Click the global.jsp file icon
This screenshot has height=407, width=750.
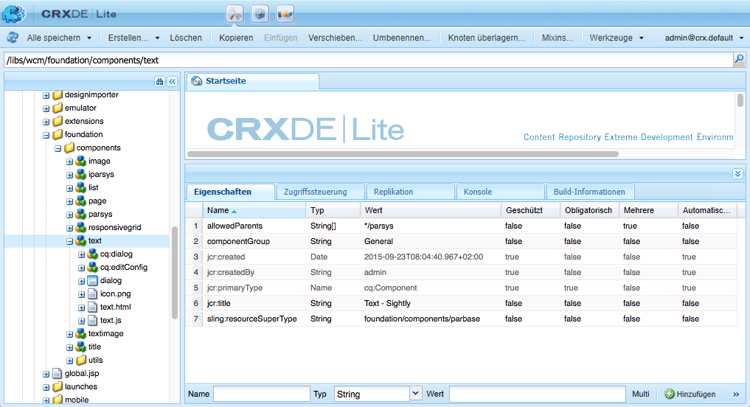click(x=57, y=374)
